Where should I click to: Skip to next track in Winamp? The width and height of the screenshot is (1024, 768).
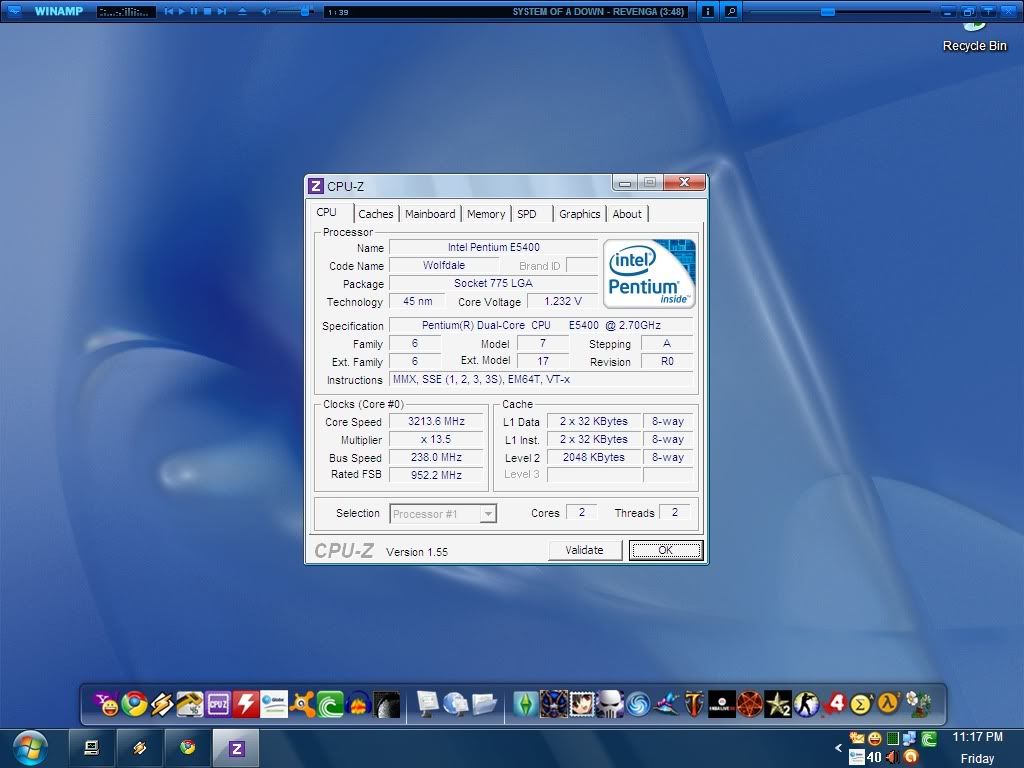[x=221, y=11]
